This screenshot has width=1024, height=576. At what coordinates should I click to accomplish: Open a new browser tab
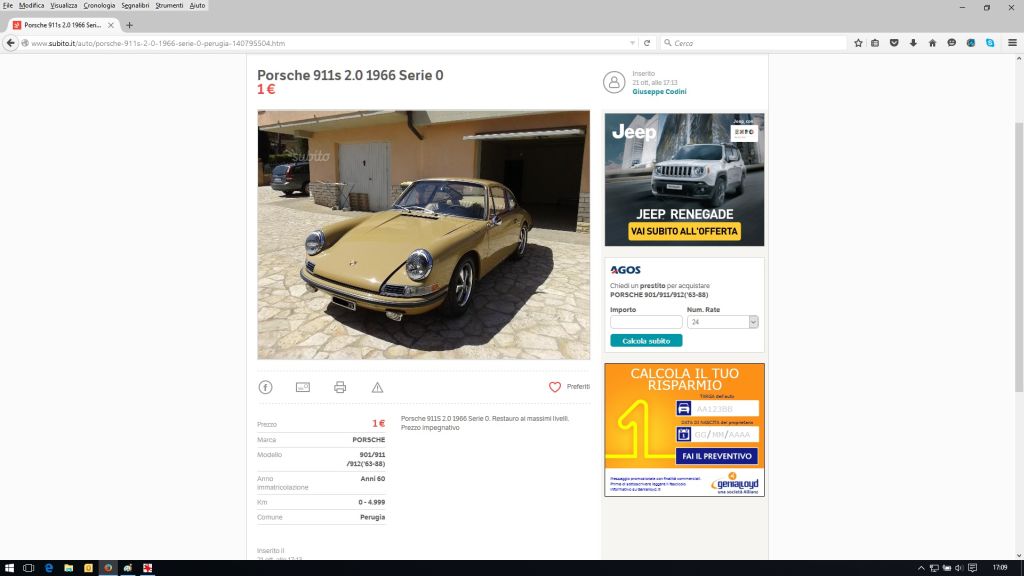coord(129,25)
